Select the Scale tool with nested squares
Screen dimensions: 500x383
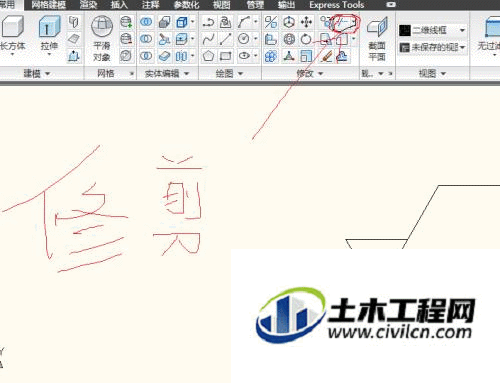click(x=306, y=56)
